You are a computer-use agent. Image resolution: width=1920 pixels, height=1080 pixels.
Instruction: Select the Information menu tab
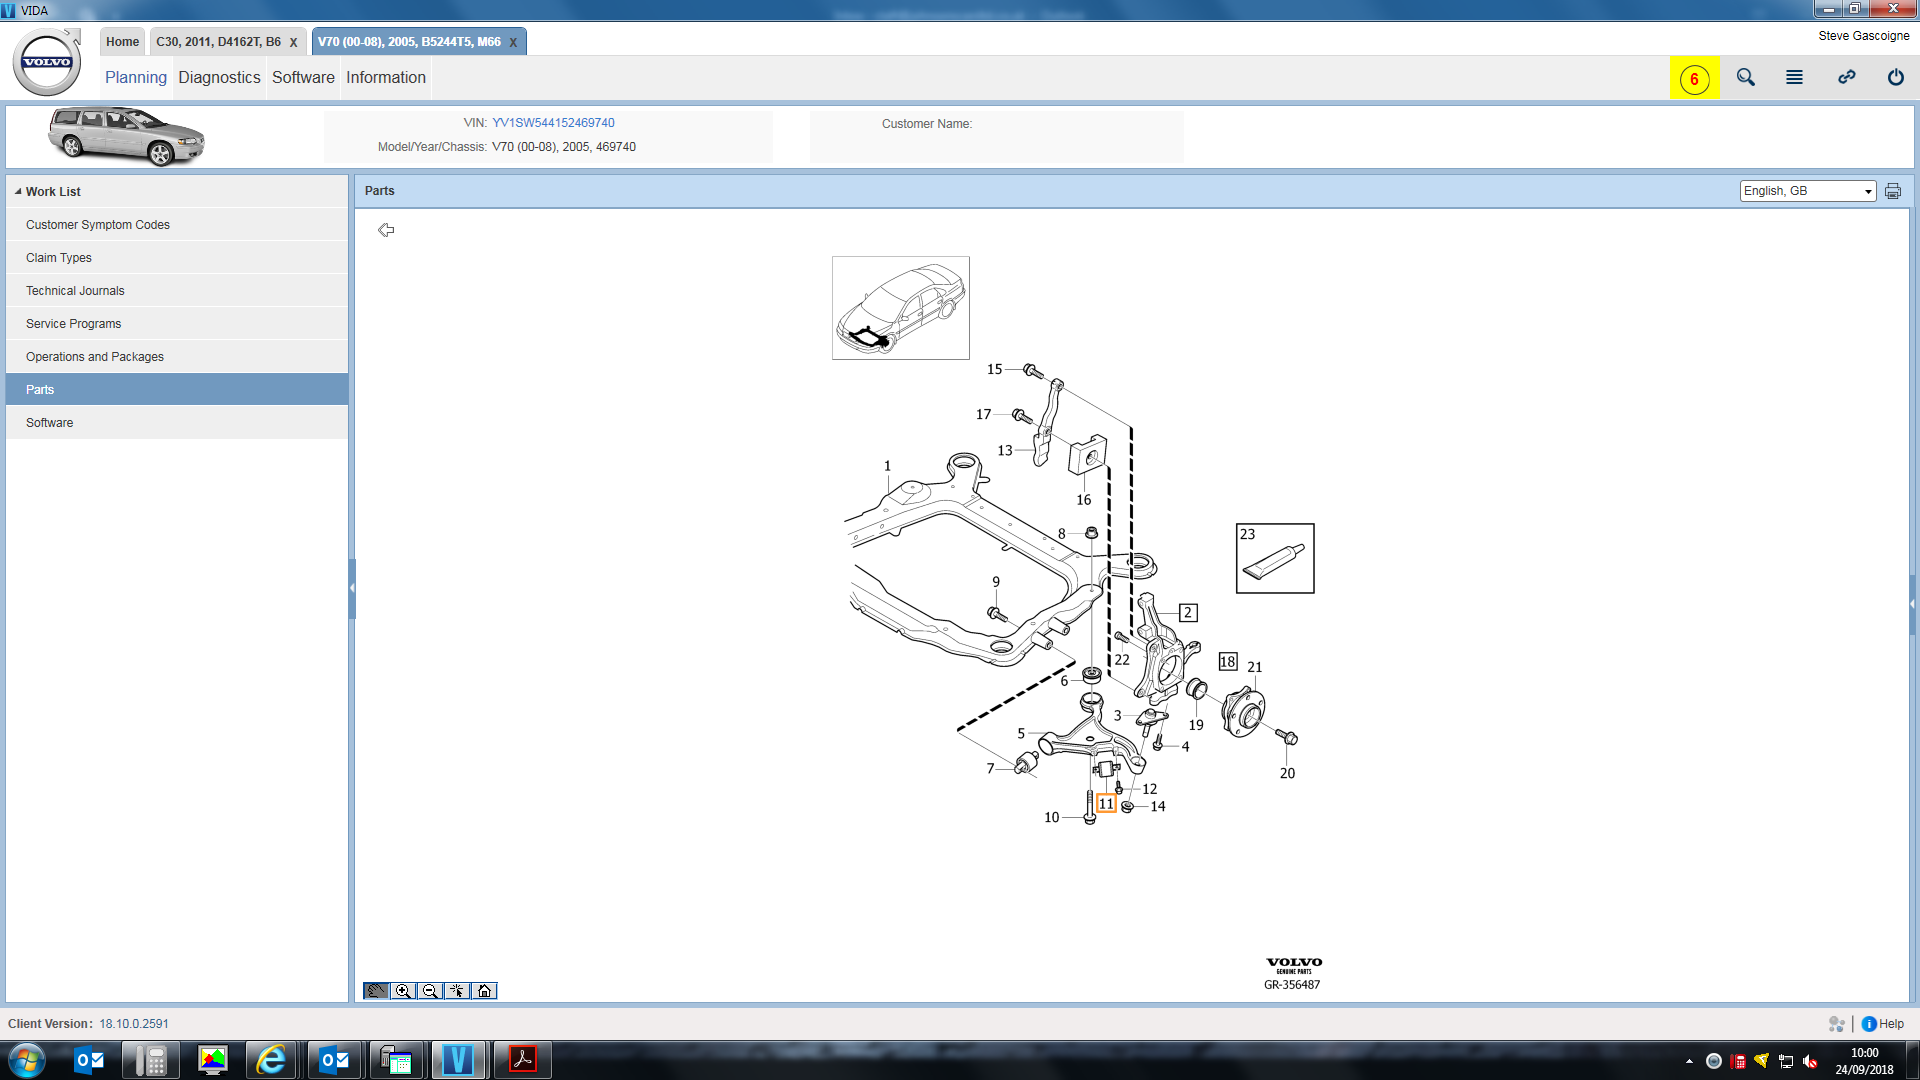(386, 76)
